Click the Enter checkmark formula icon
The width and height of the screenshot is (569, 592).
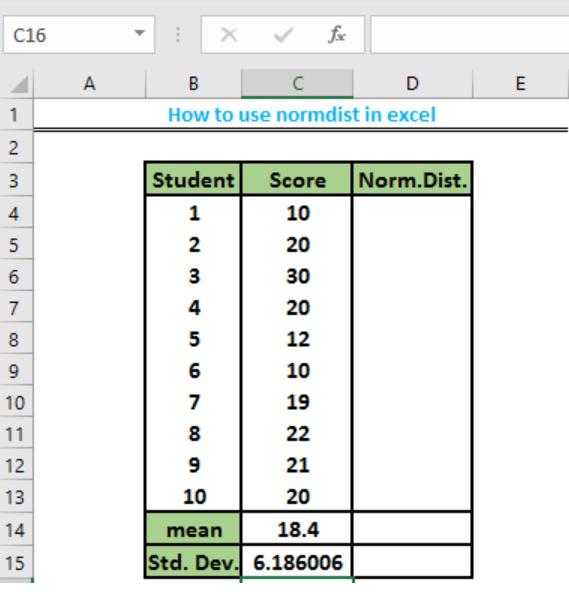[x=283, y=35]
